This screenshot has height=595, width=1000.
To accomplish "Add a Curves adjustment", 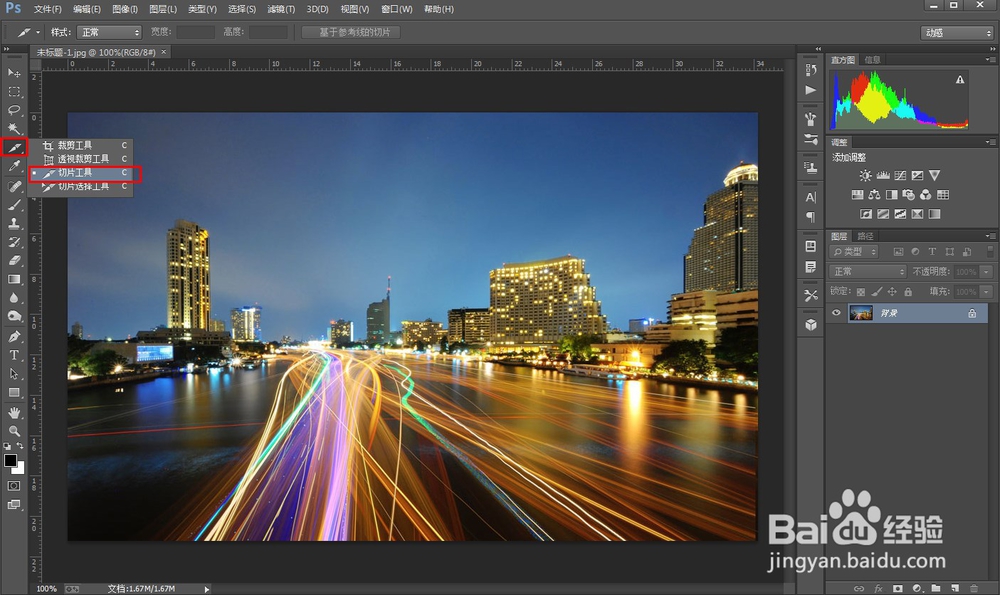I will coord(900,175).
